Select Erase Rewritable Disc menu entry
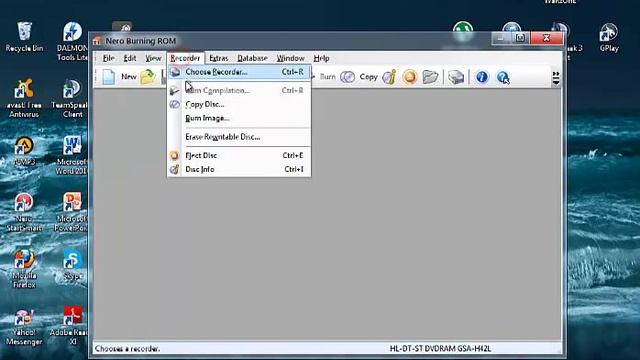This screenshot has height=360, width=640. pos(239,137)
